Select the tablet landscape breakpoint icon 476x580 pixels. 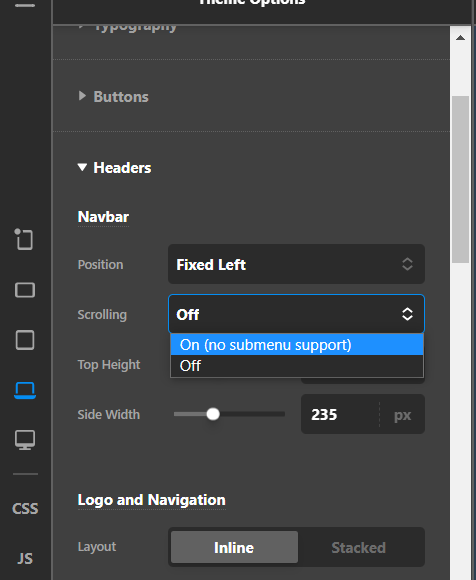[25, 290]
